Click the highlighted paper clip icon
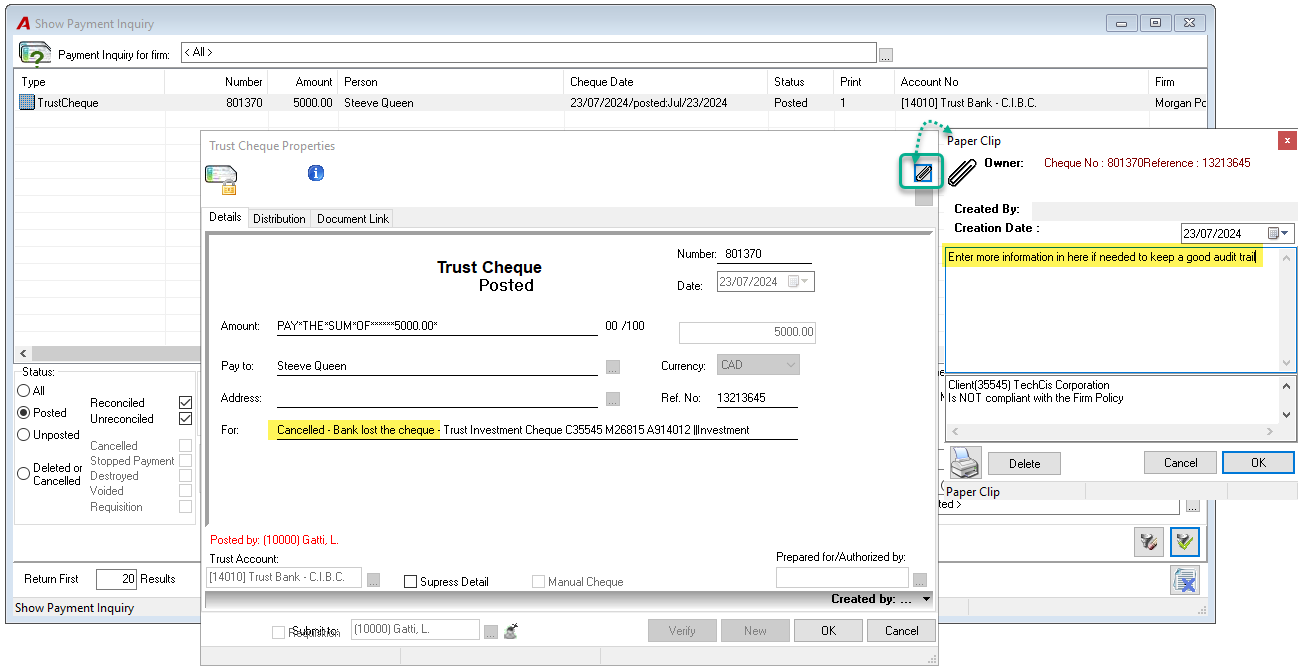1298x667 pixels. pyautogui.click(x=922, y=172)
